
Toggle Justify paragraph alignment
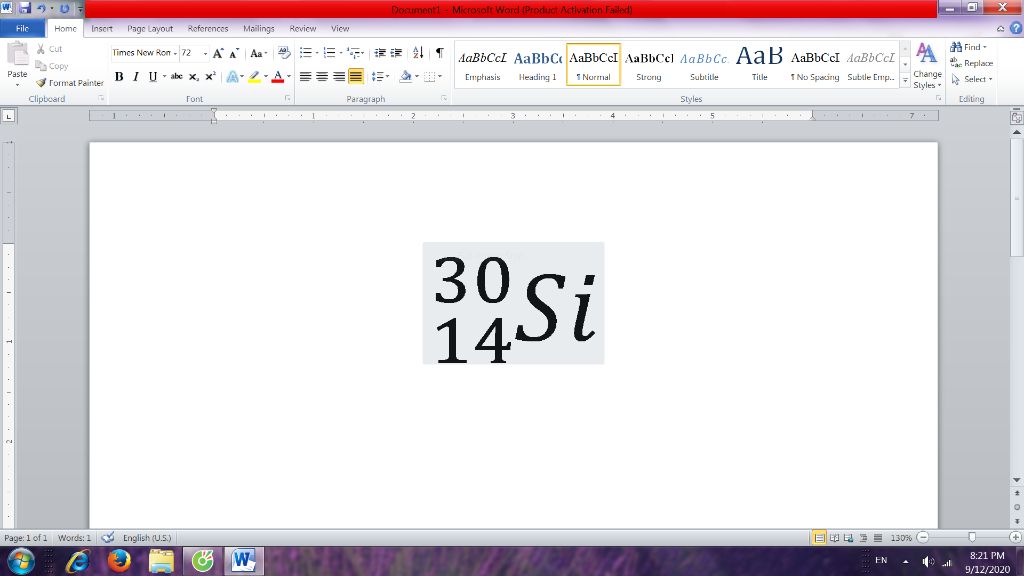[x=356, y=77]
